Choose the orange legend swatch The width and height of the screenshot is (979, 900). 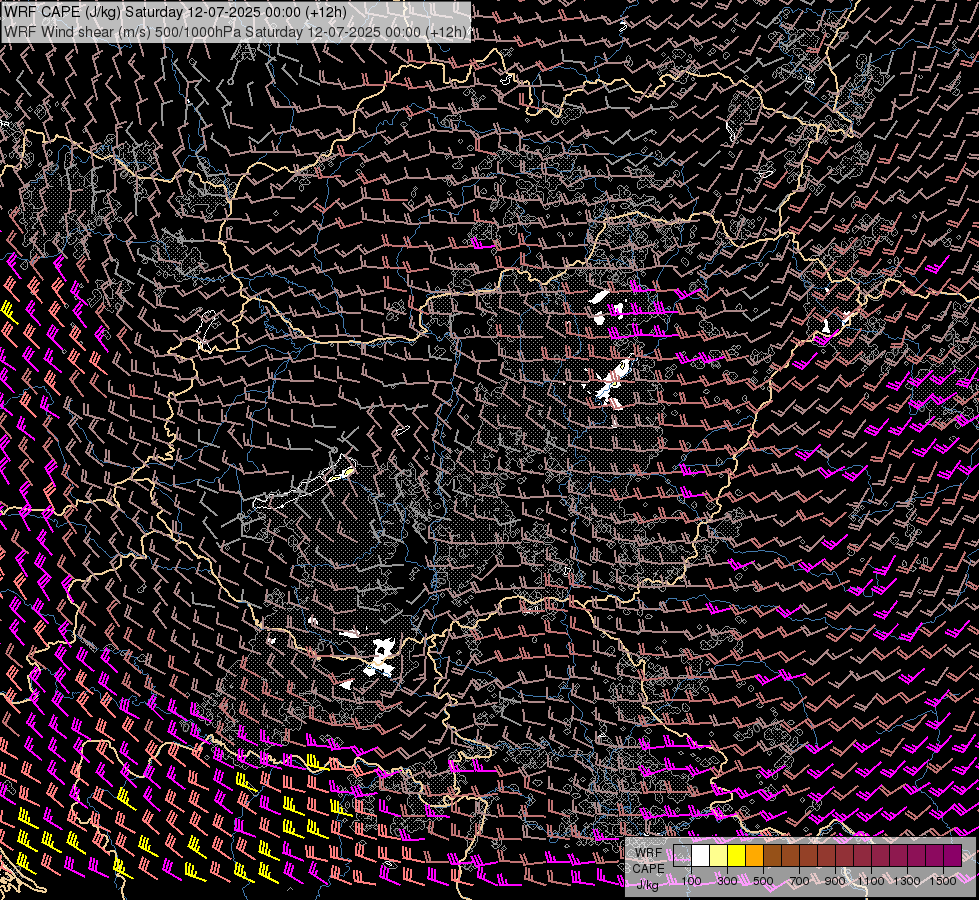(x=754, y=856)
